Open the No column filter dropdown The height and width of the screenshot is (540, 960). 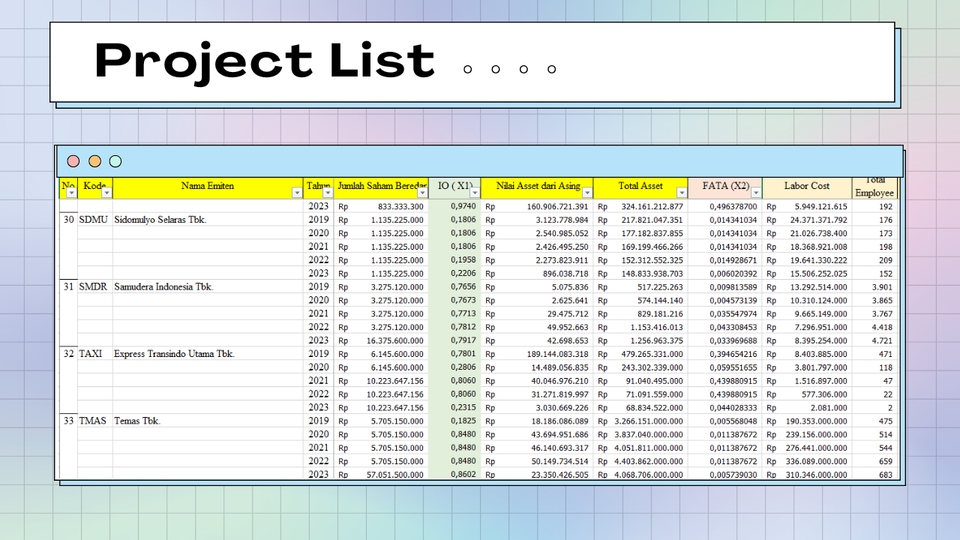[x=71, y=193]
